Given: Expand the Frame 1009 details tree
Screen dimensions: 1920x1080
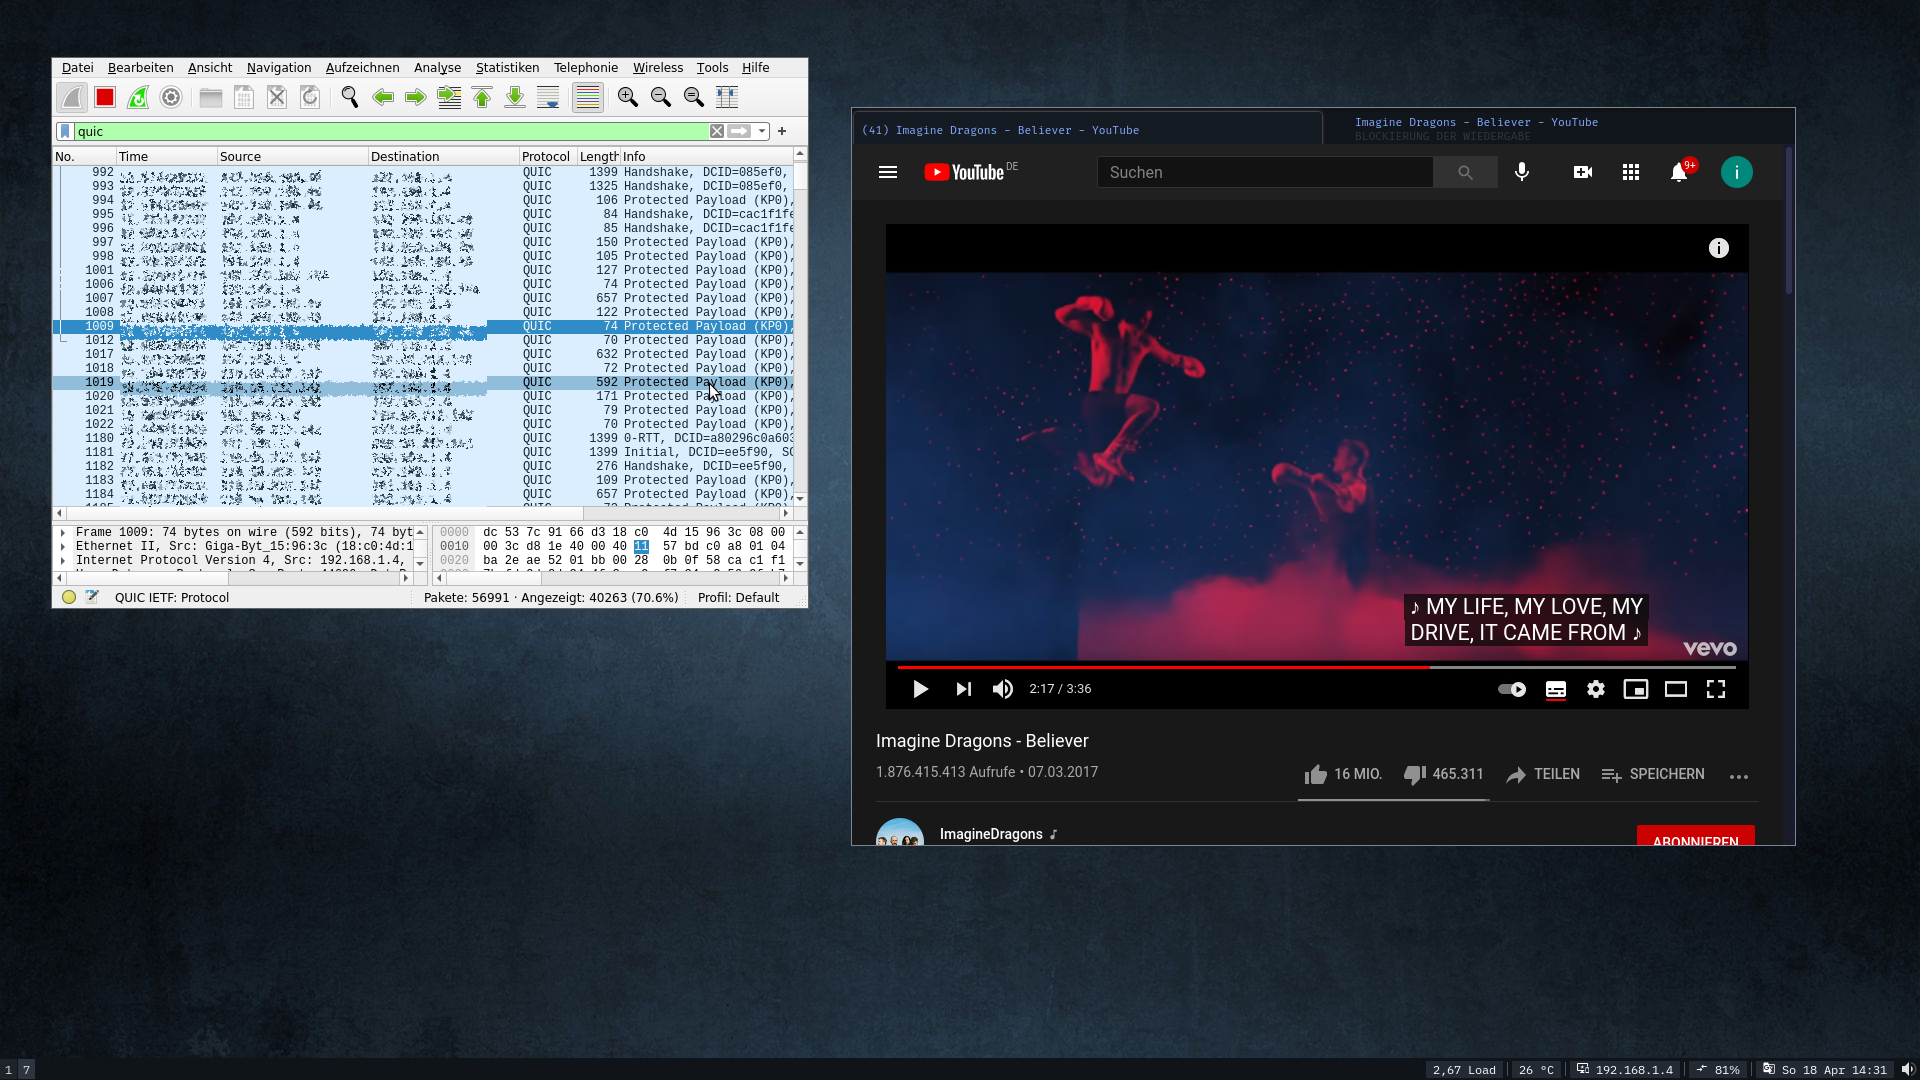Looking at the screenshot, I should click(x=62, y=533).
